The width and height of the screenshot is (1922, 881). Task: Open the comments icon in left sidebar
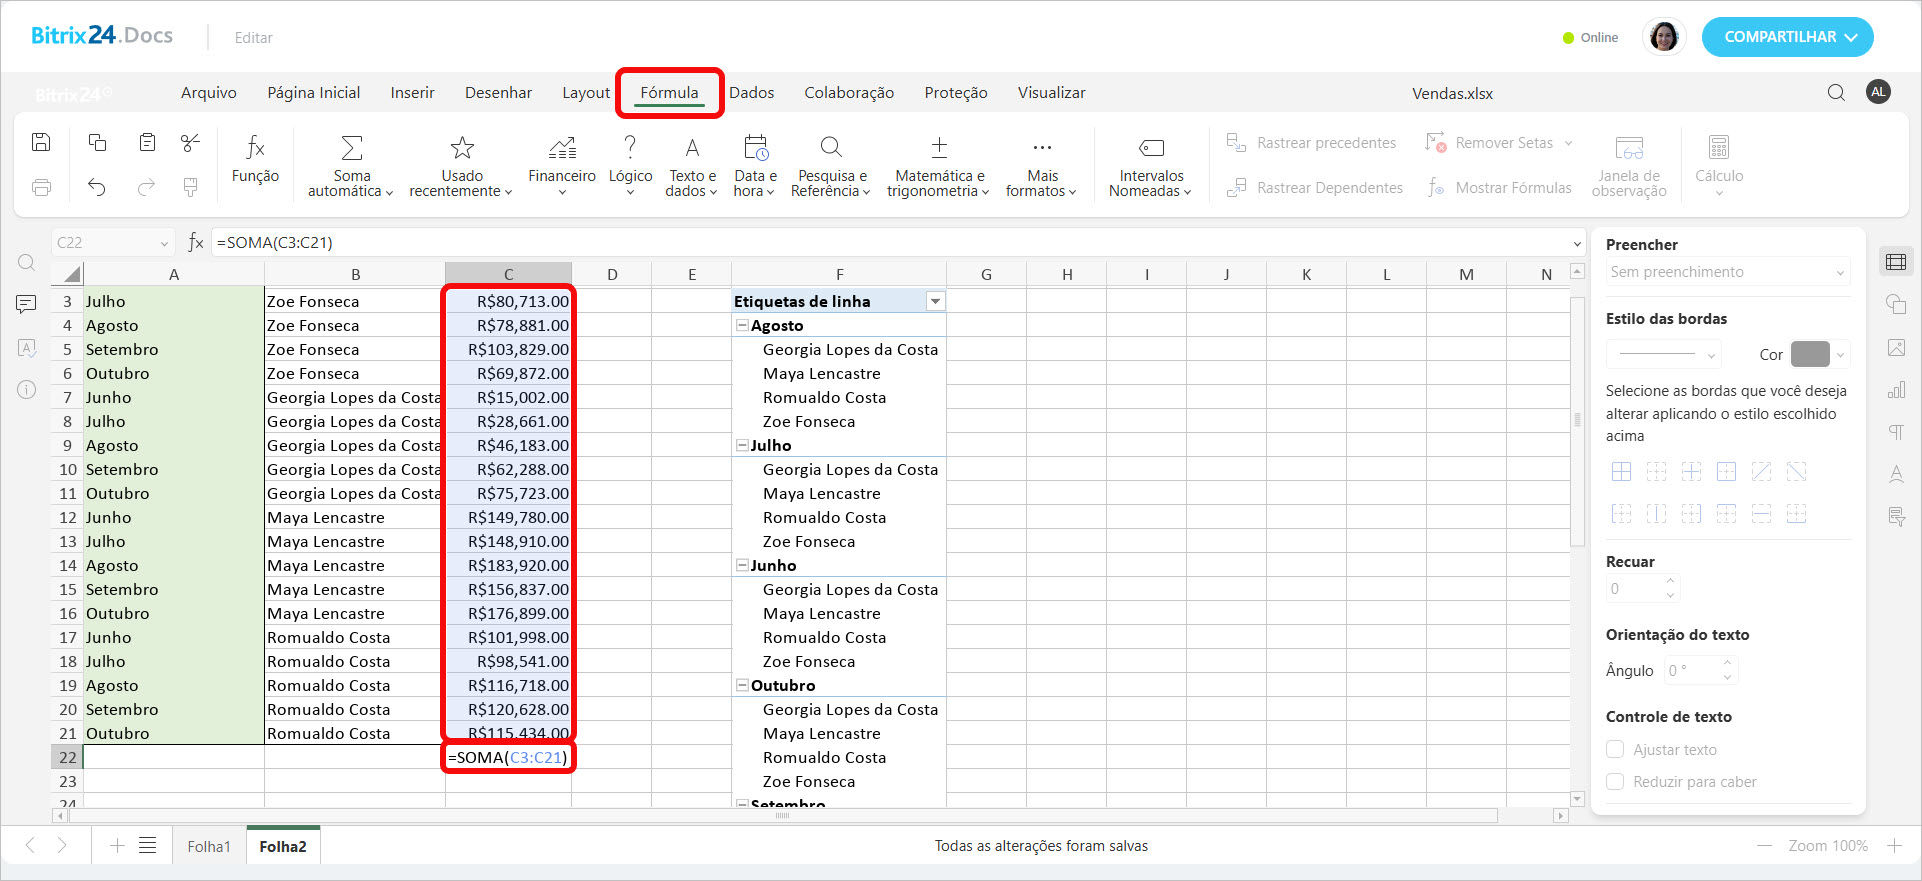click(27, 304)
